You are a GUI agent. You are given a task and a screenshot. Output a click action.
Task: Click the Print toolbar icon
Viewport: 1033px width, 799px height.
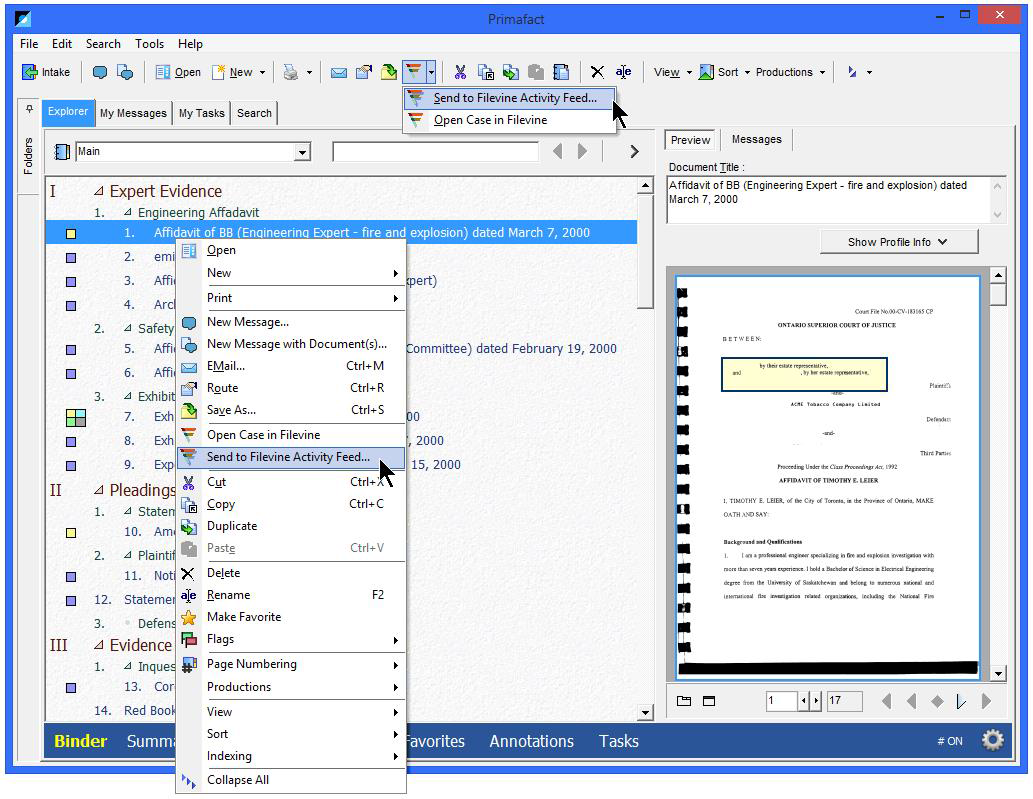click(291, 71)
